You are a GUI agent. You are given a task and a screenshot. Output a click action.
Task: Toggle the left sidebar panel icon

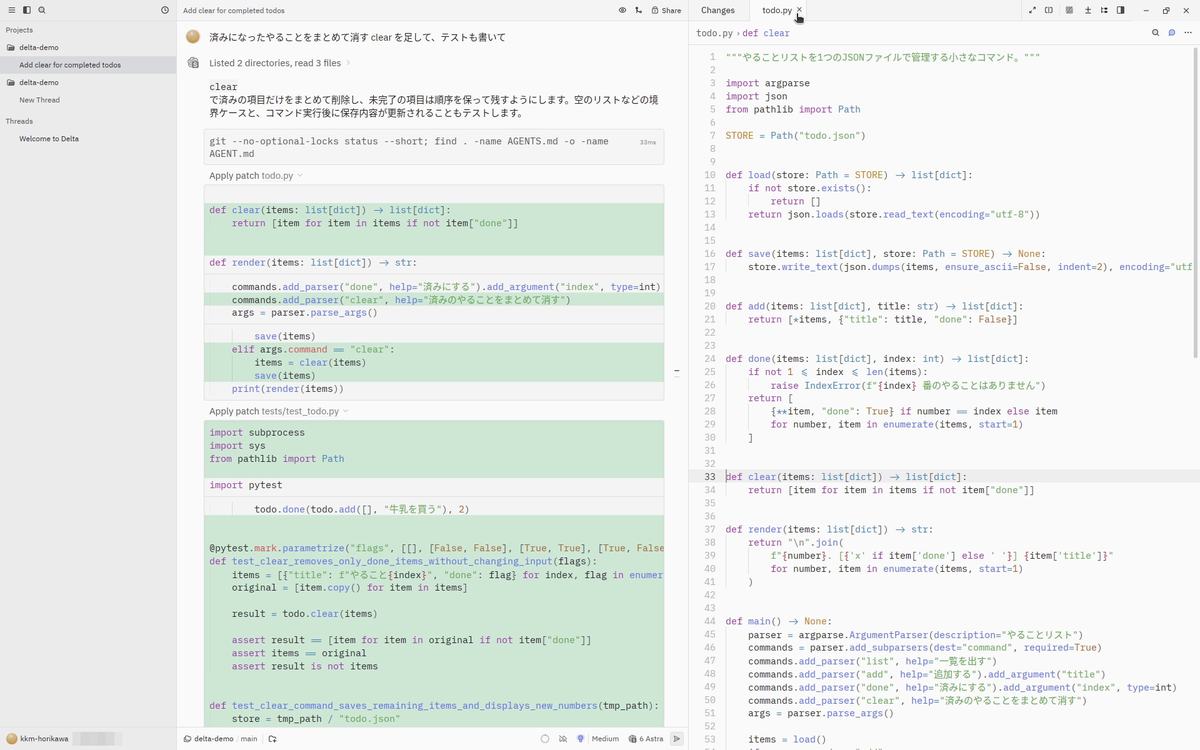pos(27,10)
